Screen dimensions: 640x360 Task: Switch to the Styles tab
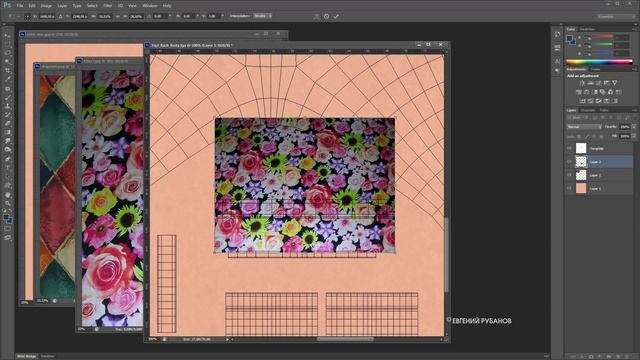596,69
